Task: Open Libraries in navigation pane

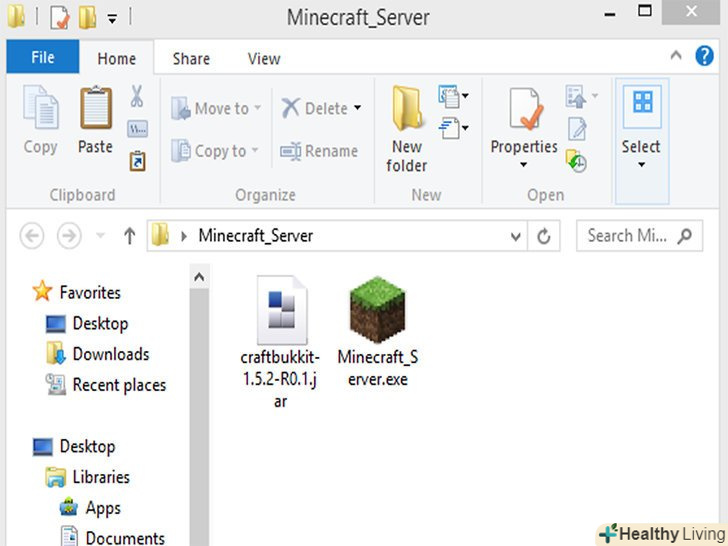Action: point(88,477)
